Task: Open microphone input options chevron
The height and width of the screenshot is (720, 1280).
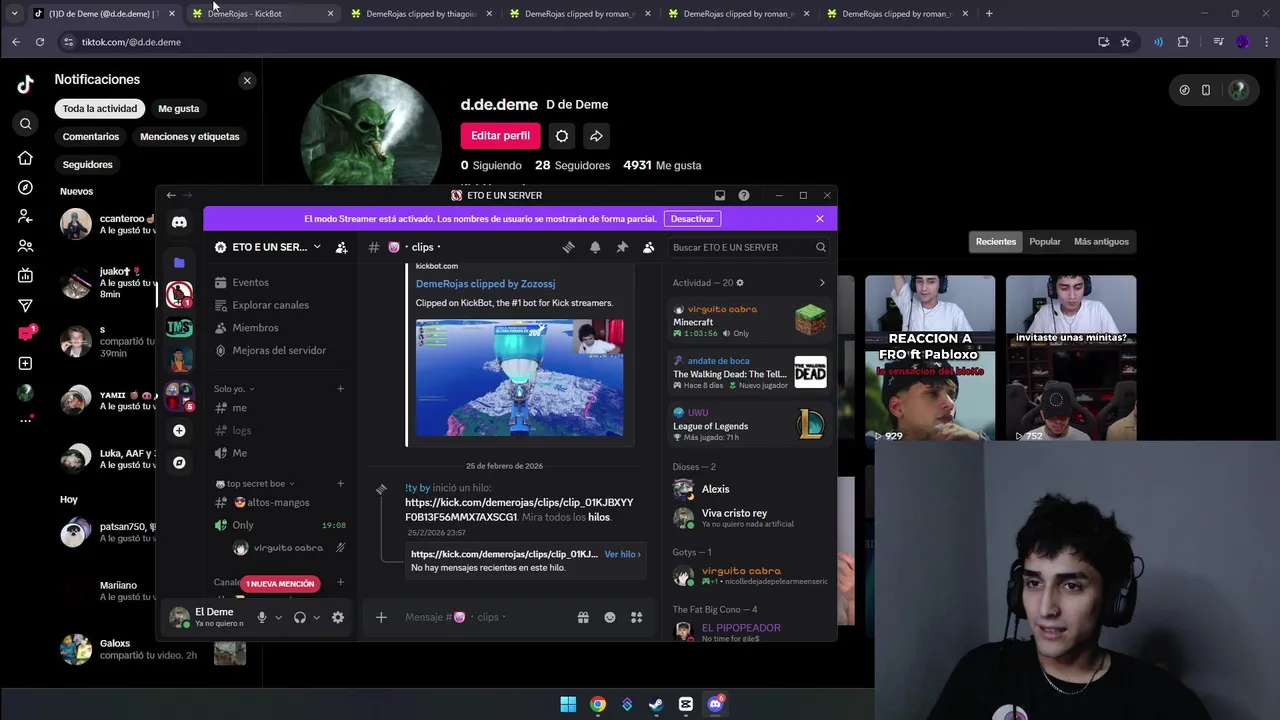Action: [278, 618]
